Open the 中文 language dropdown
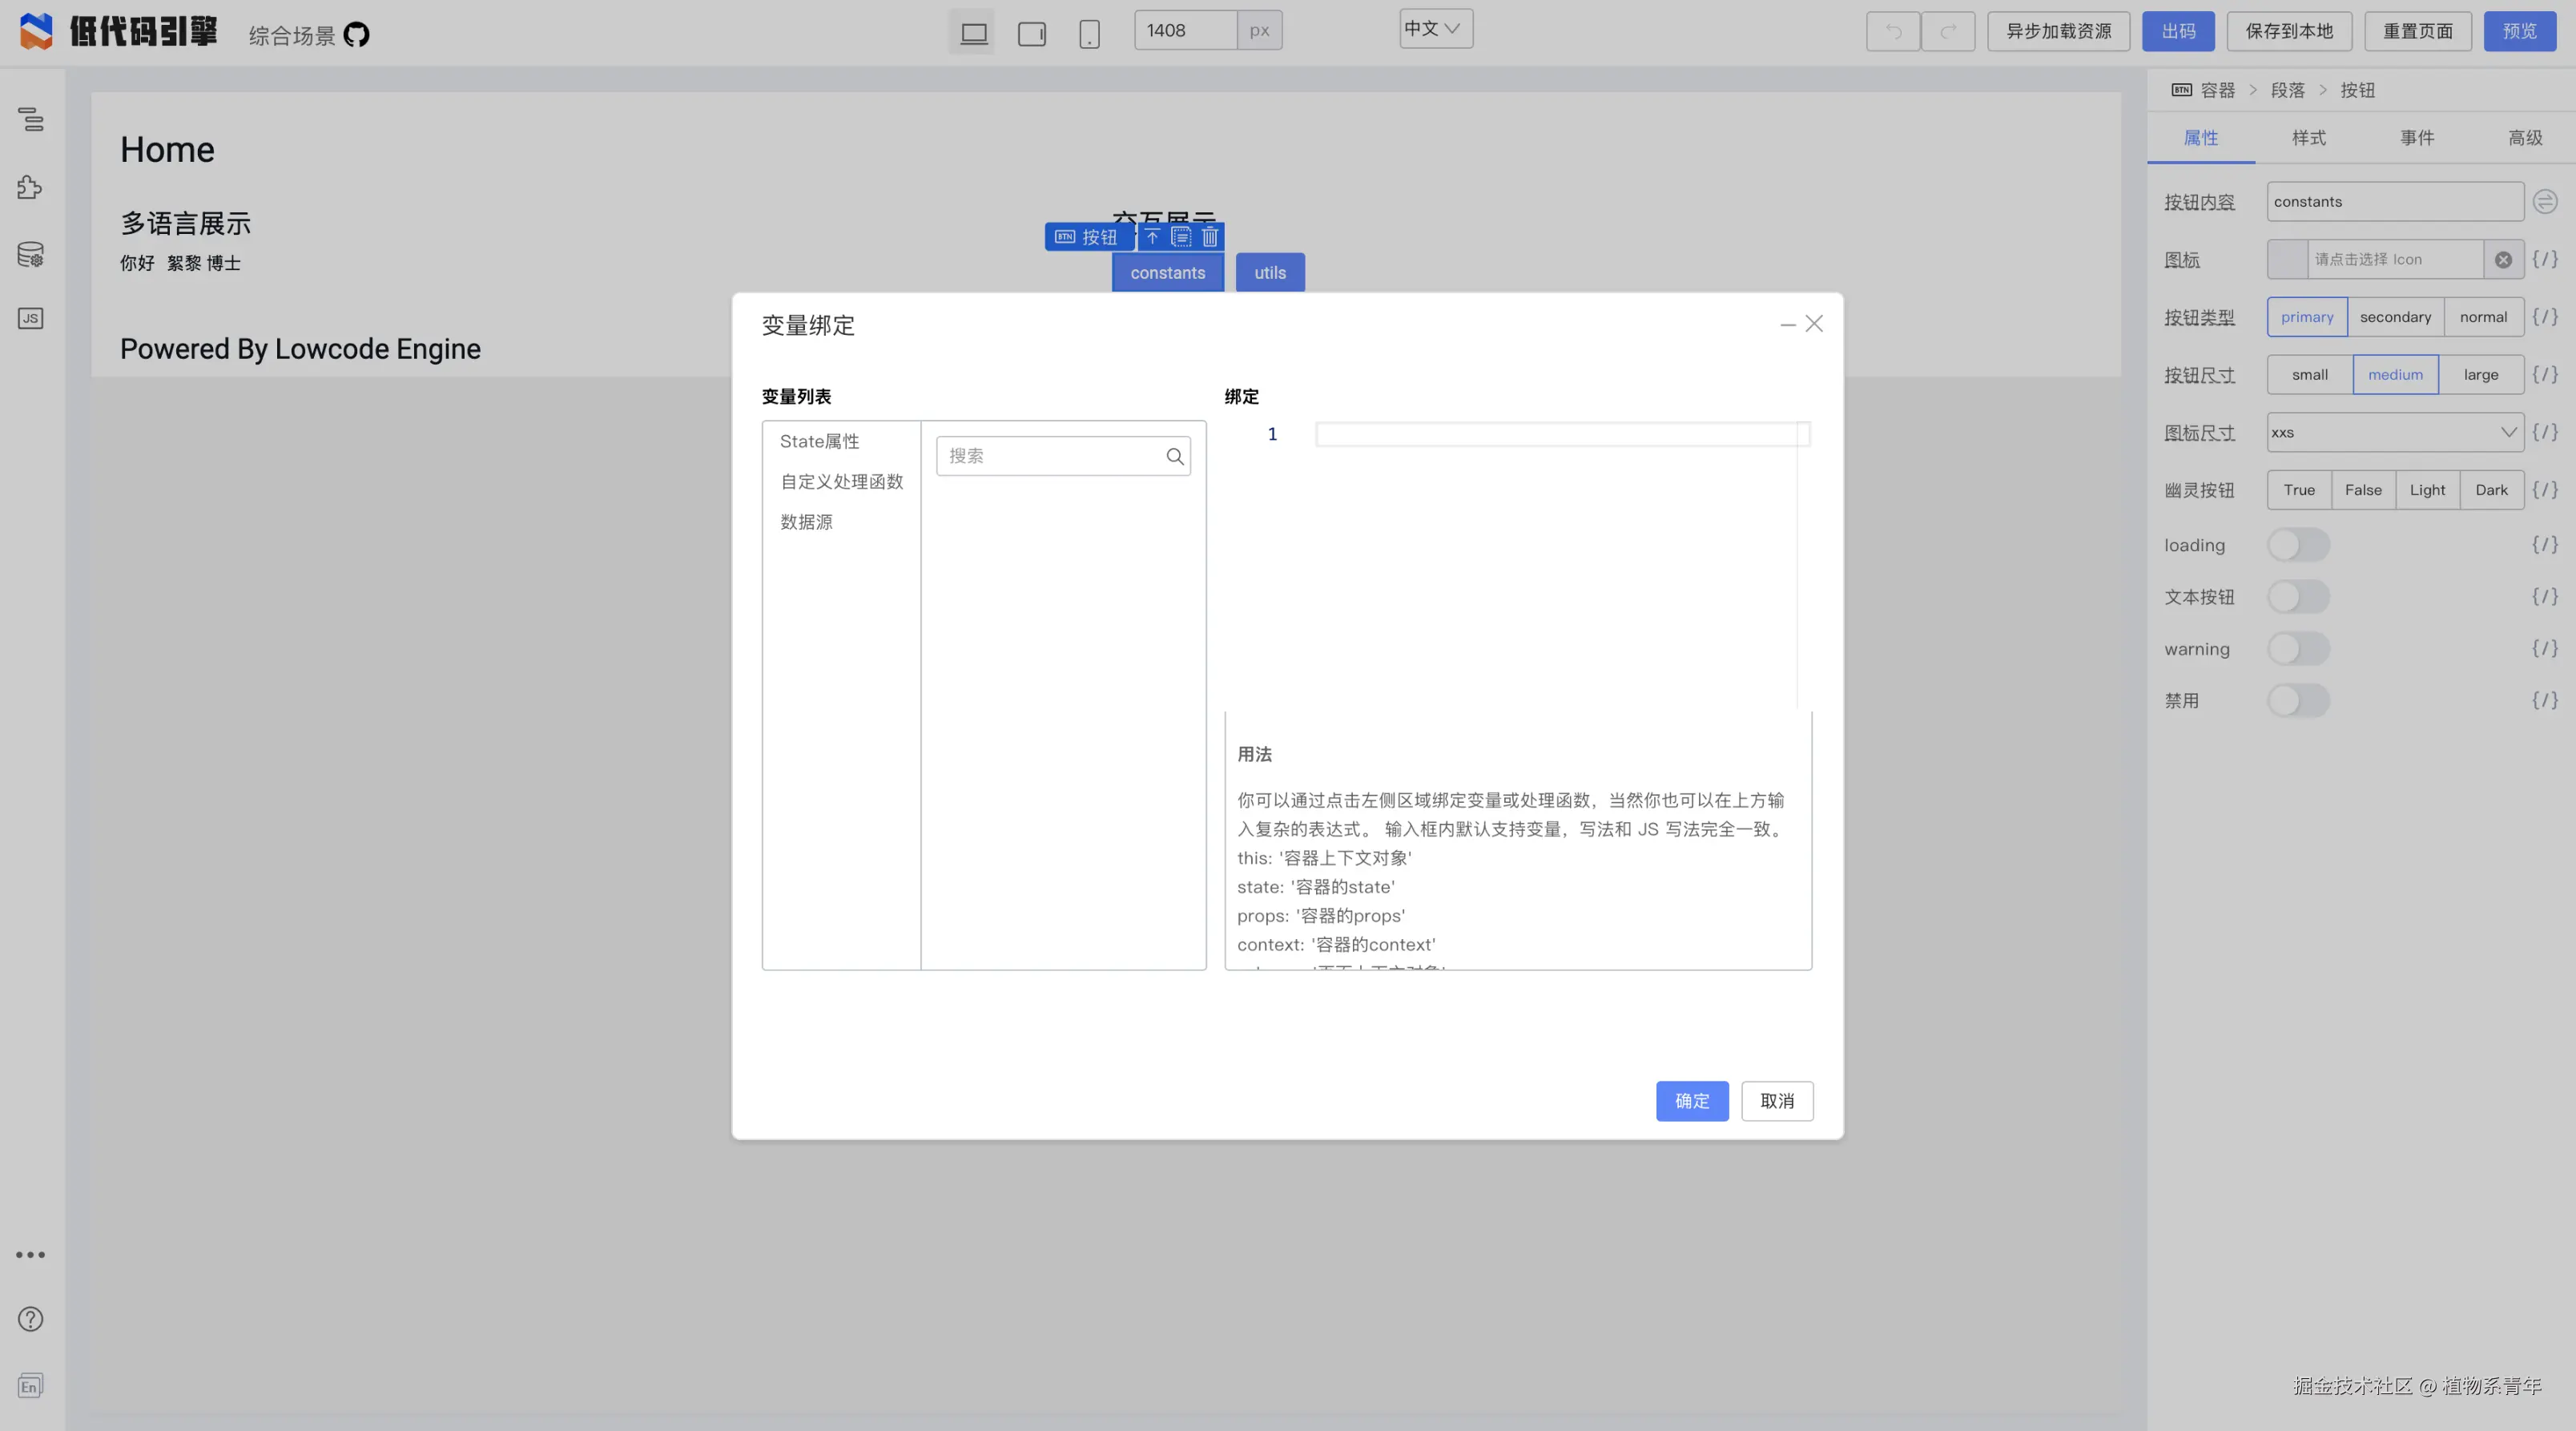Image resolution: width=2576 pixels, height=1431 pixels. point(1435,29)
